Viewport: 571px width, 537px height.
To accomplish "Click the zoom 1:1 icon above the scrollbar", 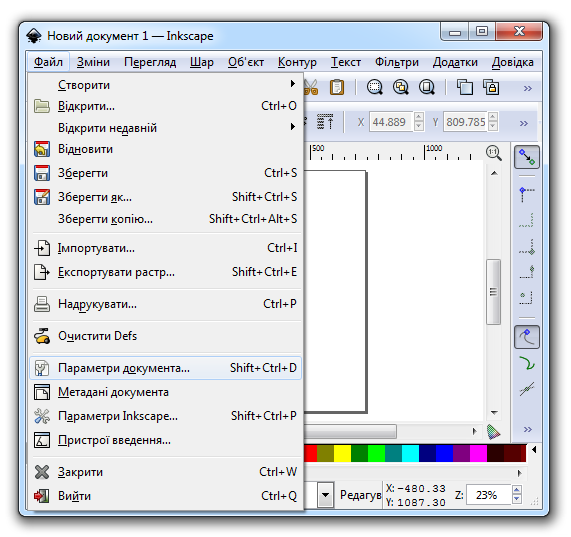I will 494,153.
